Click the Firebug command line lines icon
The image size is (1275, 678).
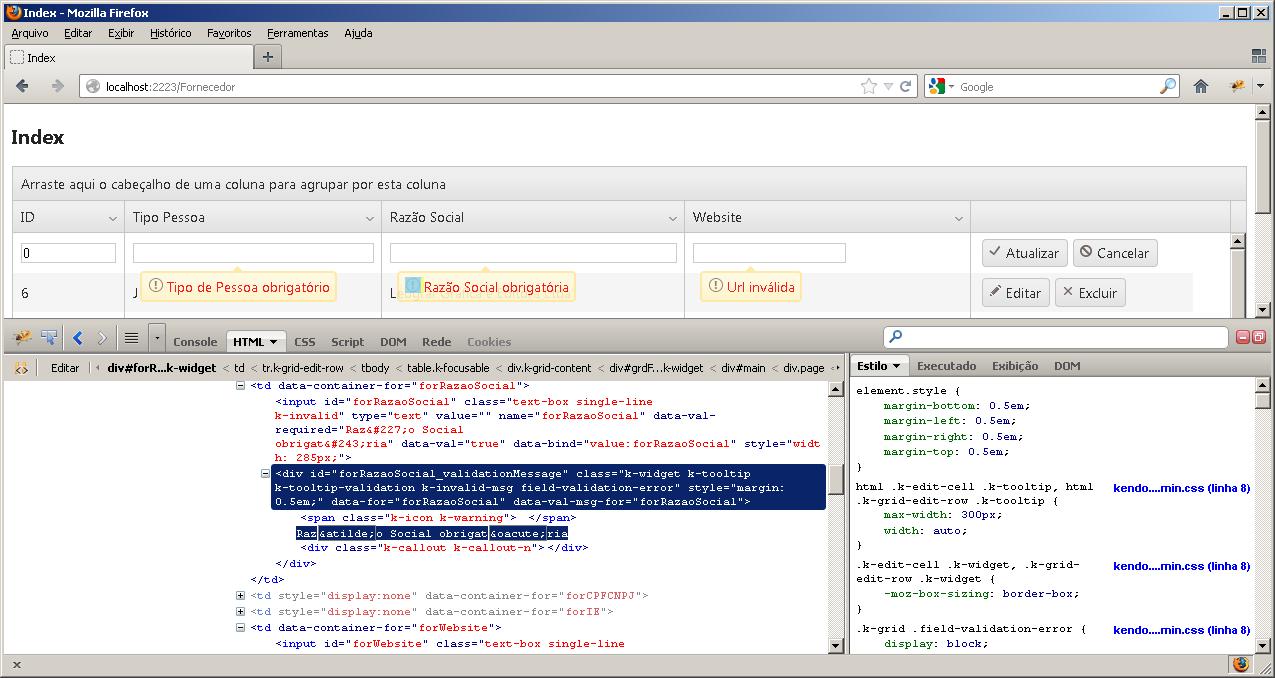(x=131, y=339)
